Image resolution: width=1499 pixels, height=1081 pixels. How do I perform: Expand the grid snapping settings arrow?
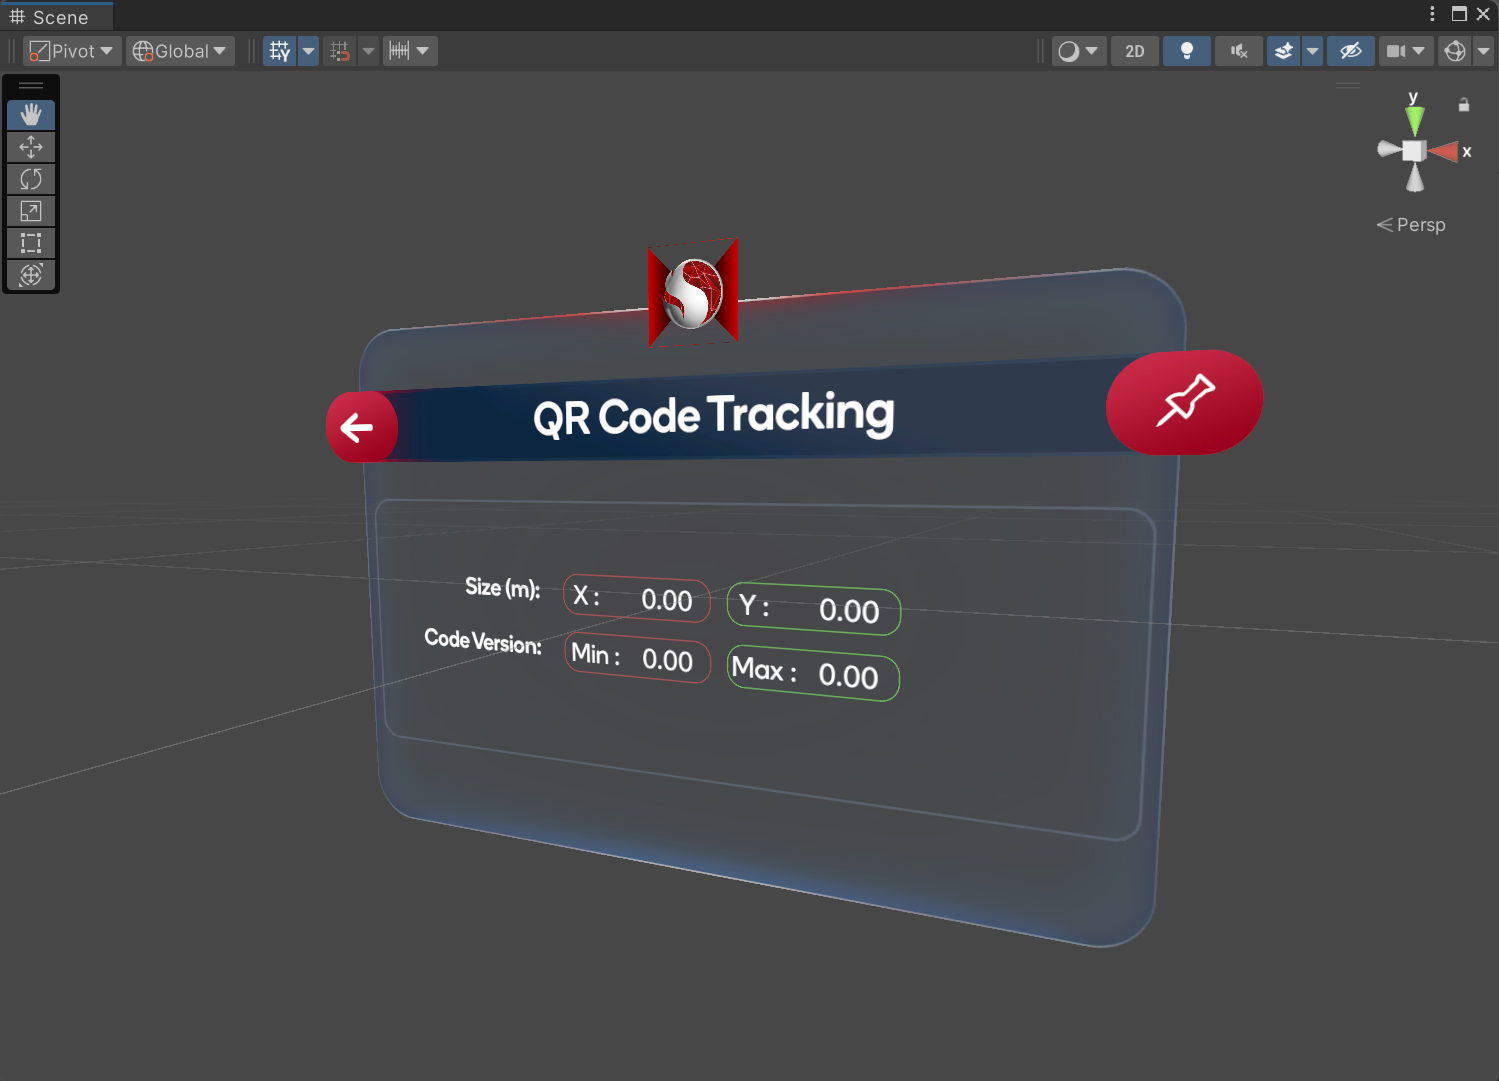[x=369, y=51]
